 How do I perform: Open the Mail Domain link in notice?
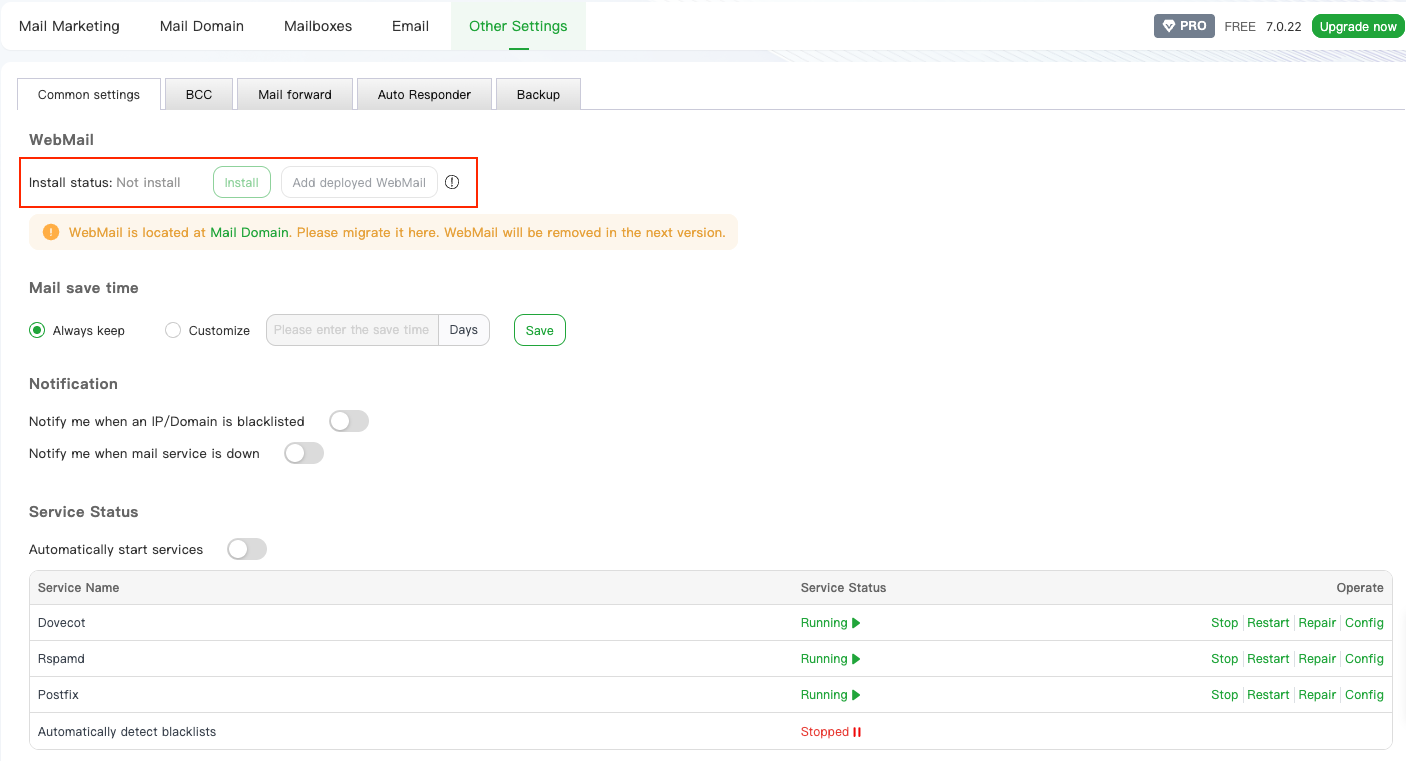(x=249, y=232)
